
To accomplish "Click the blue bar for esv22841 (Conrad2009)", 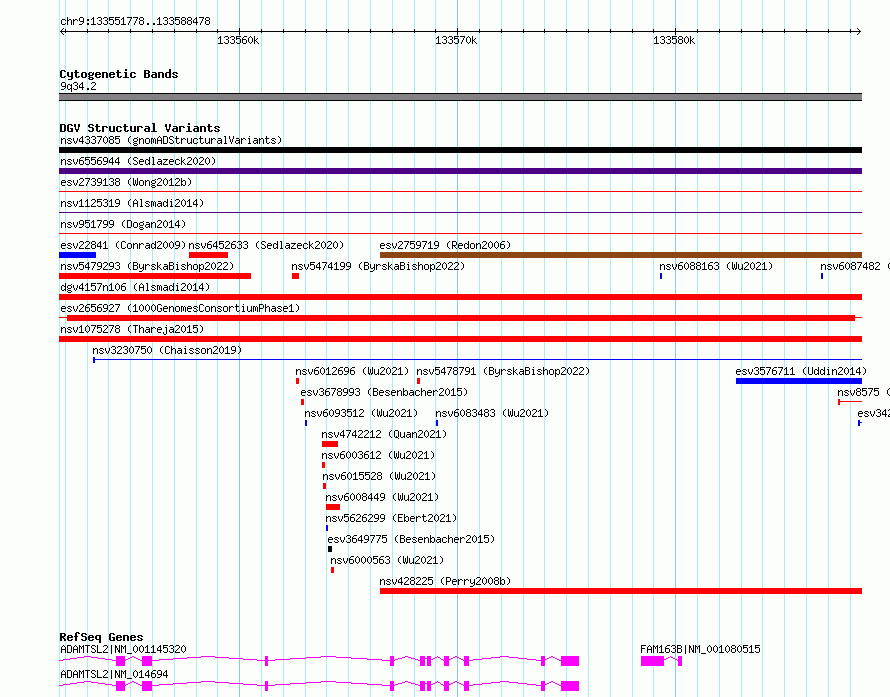I will click(x=77, y=255).
